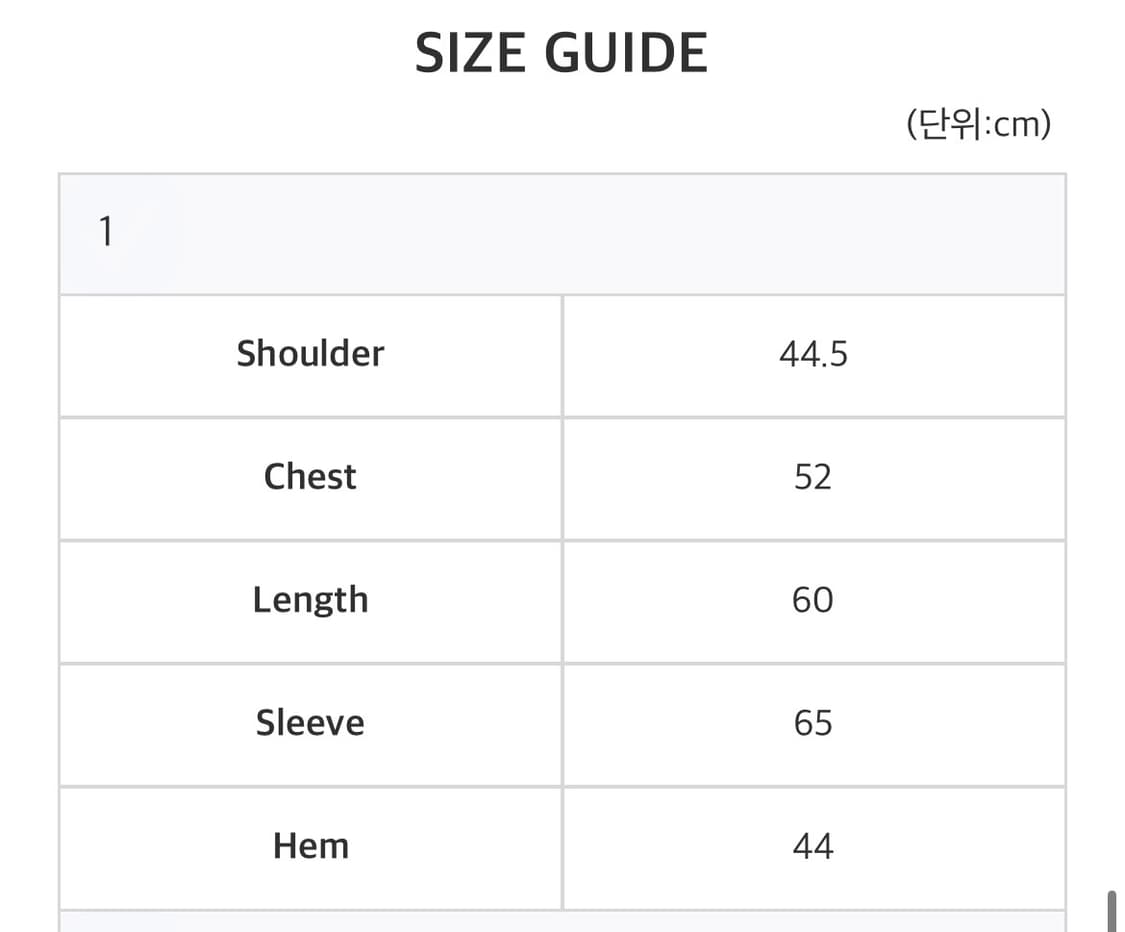The height and width of the screenshot is (932, 1125).
Task: Select the size number 1 in header row
Action: [x=106, y=233]
